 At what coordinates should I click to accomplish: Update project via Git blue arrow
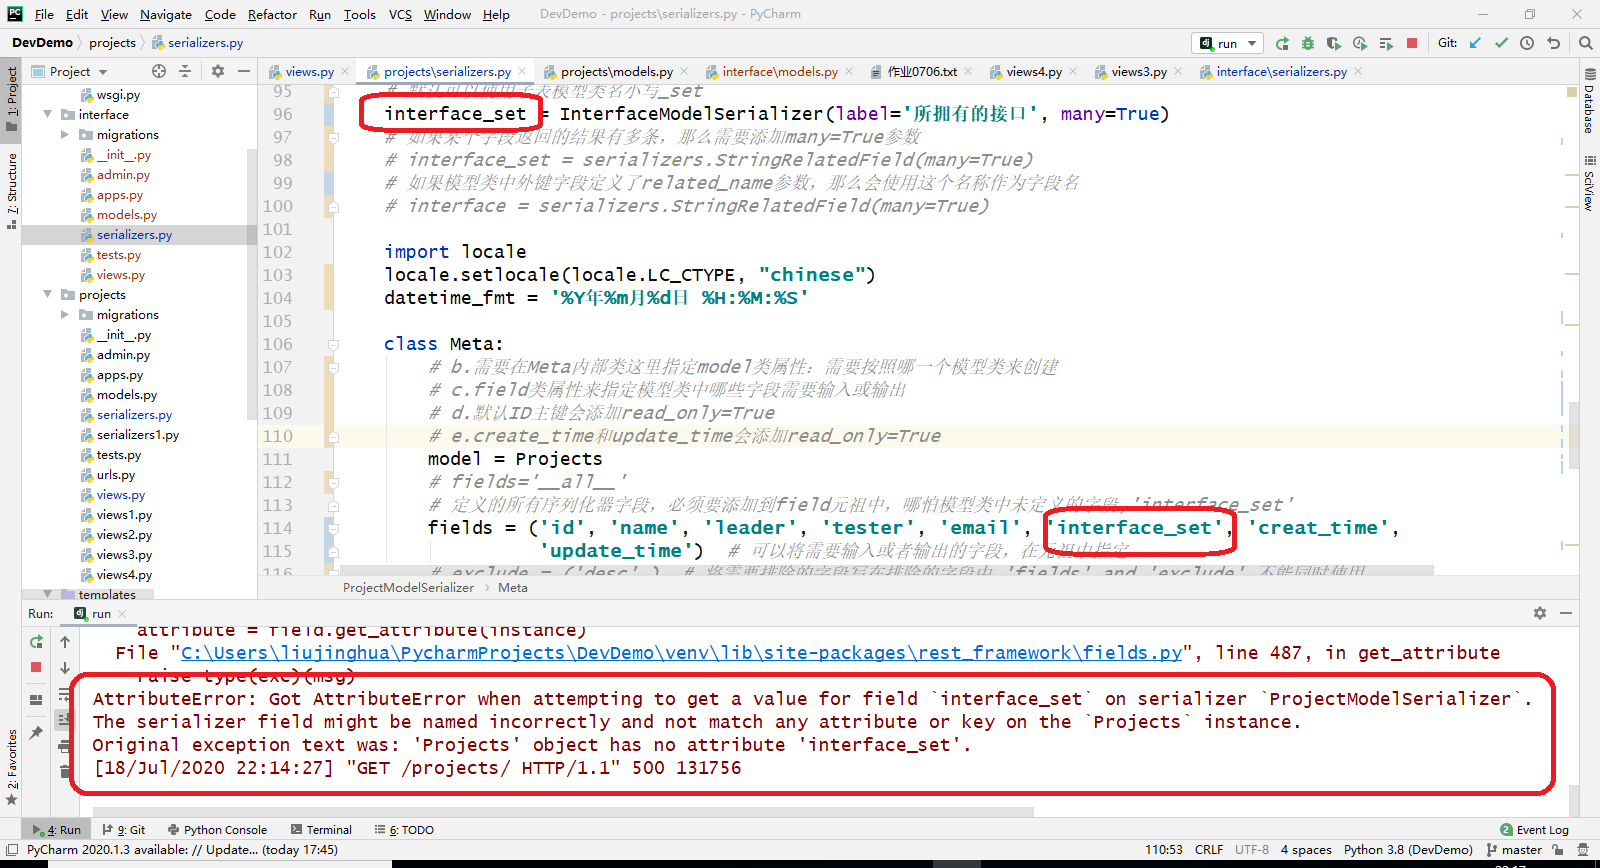pyautogui.click(x=1475, y=43)
